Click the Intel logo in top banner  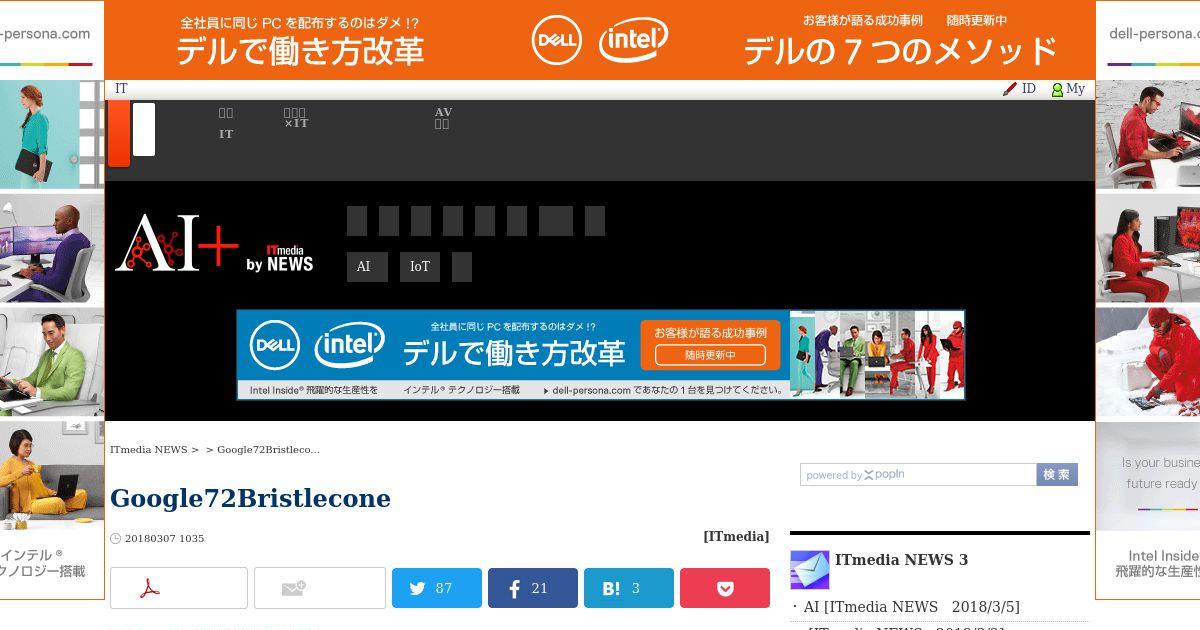[633, 40]
